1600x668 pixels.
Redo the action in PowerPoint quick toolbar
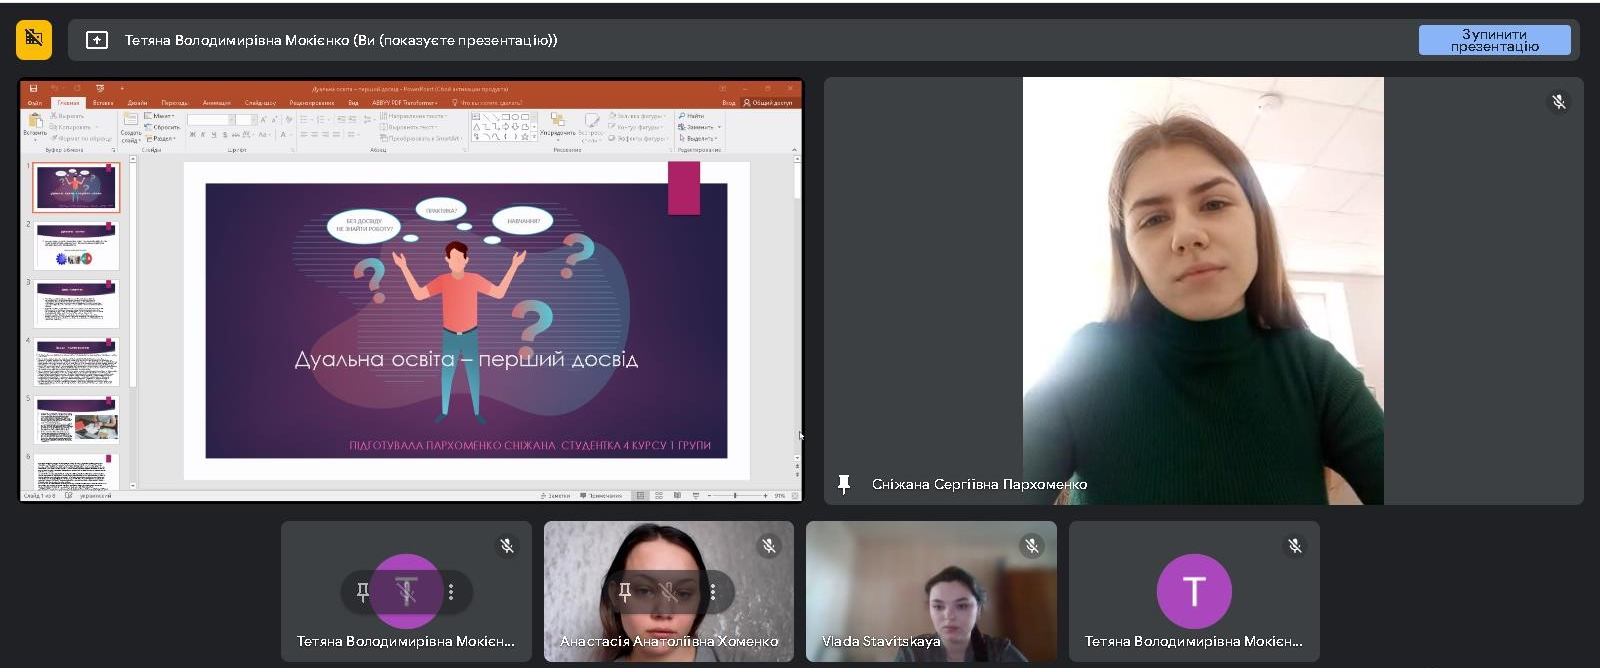76,88
